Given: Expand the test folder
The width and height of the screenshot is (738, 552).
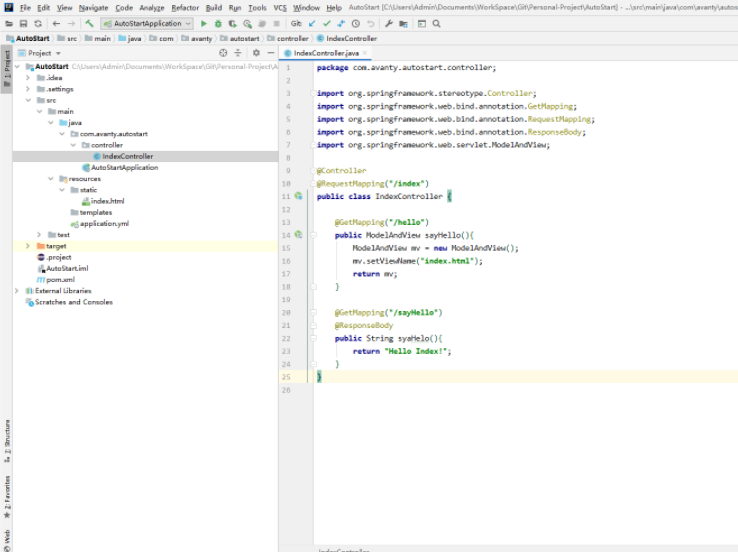Looking at the screenshot, I should pyautogui.click(x=39, y=235).
